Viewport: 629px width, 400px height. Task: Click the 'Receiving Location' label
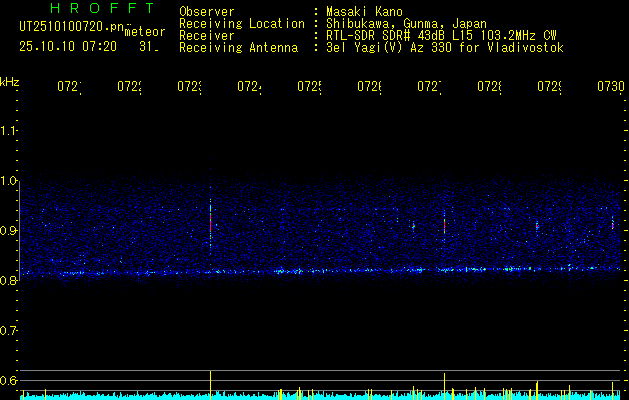[x=242, y=23]
